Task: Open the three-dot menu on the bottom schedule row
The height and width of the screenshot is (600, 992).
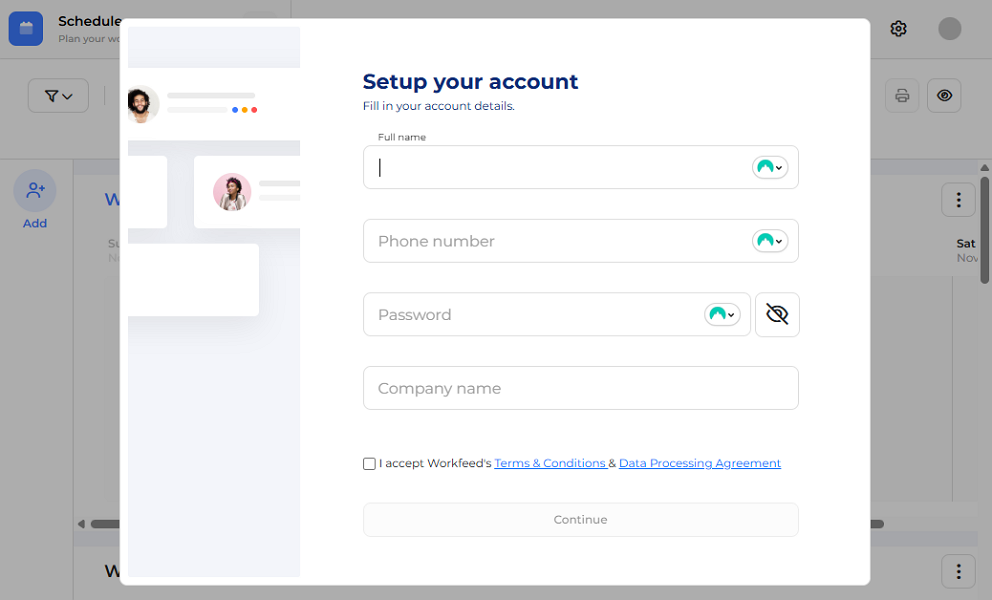Action: click(x=958, y=571)
